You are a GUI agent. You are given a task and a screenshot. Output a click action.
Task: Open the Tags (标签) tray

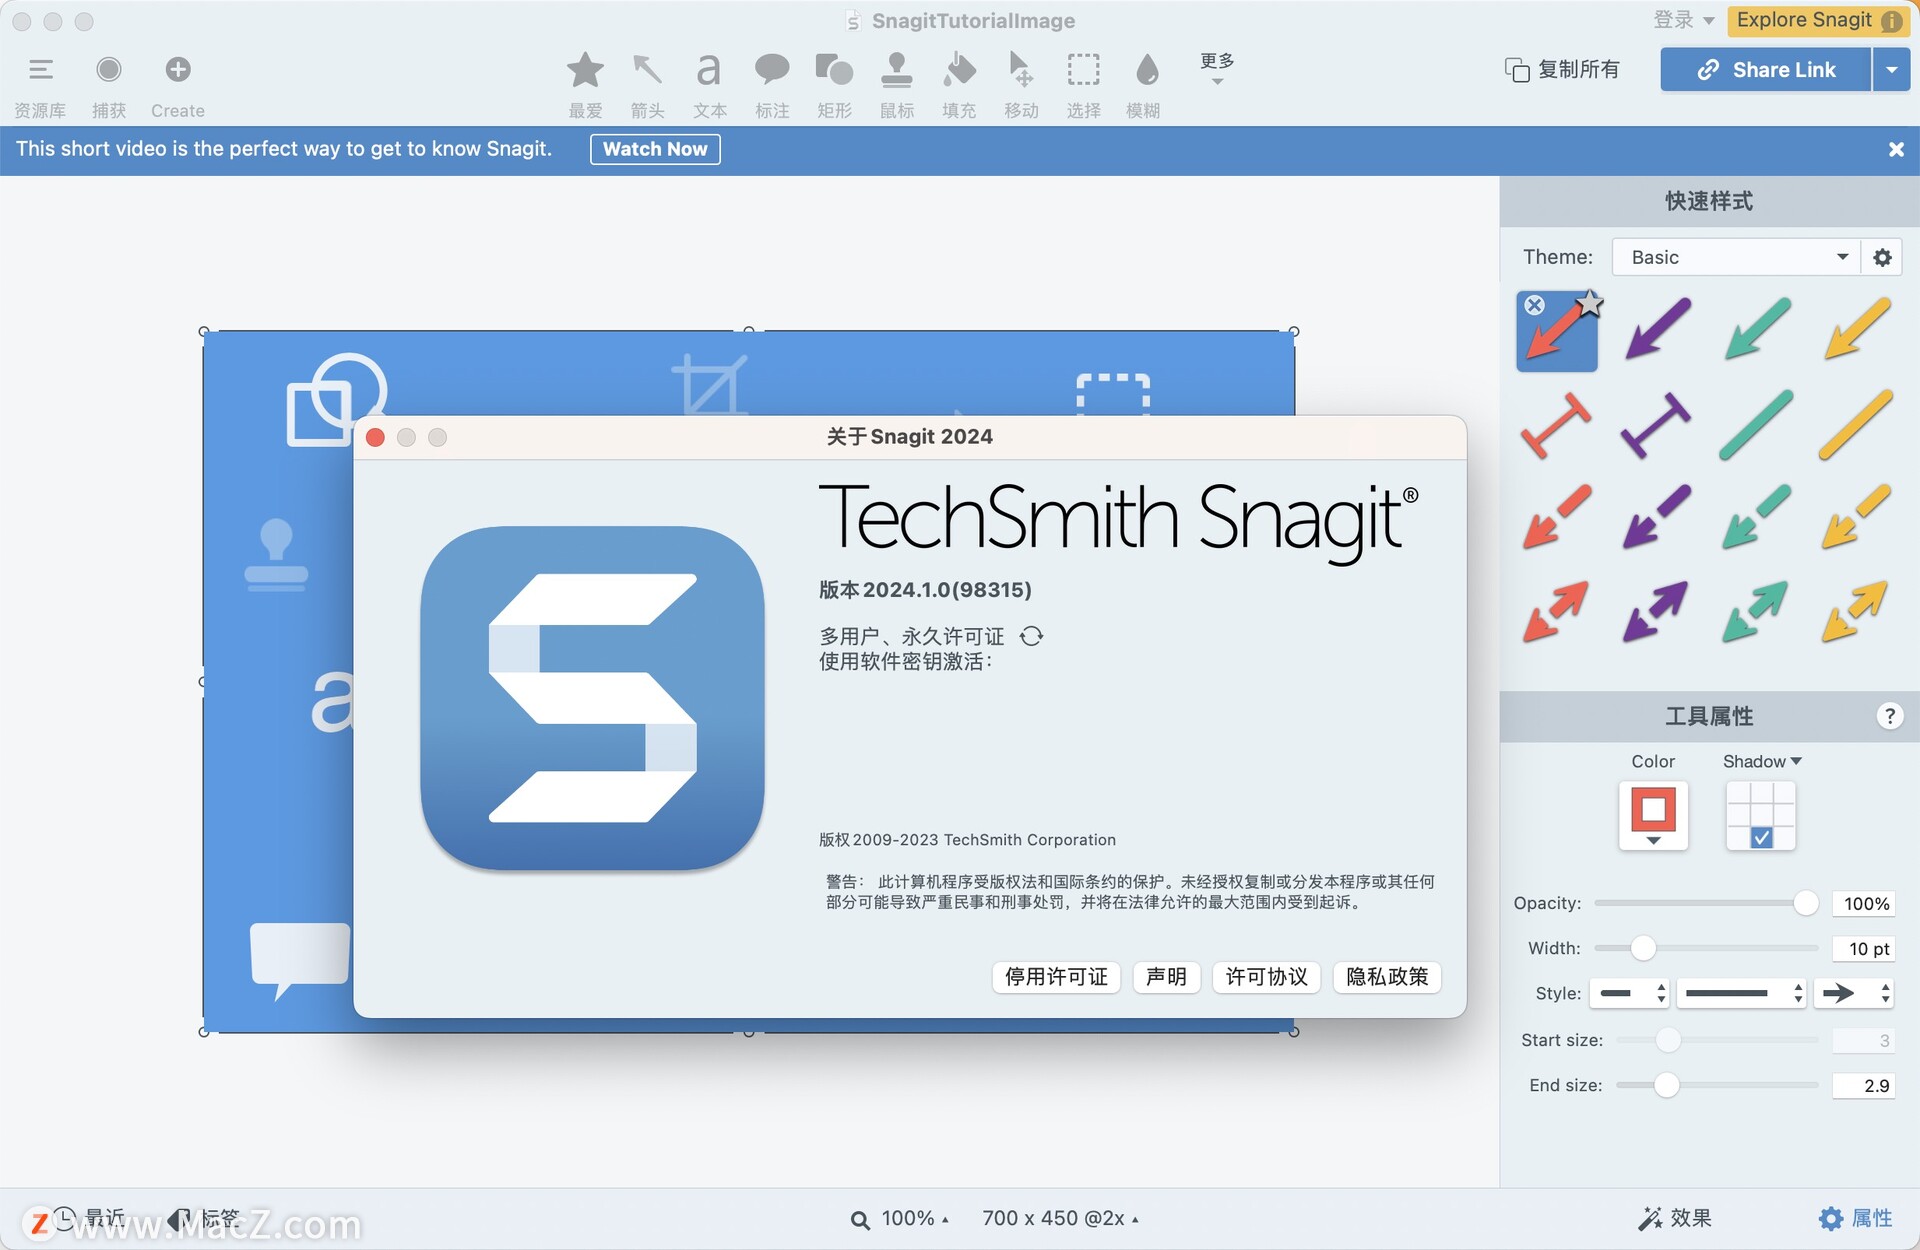[205, 1219]
